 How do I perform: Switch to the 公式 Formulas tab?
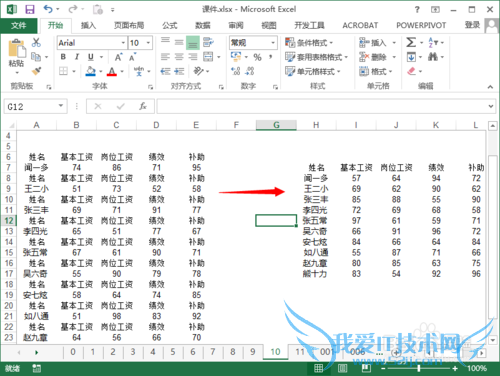coord(170,25)
